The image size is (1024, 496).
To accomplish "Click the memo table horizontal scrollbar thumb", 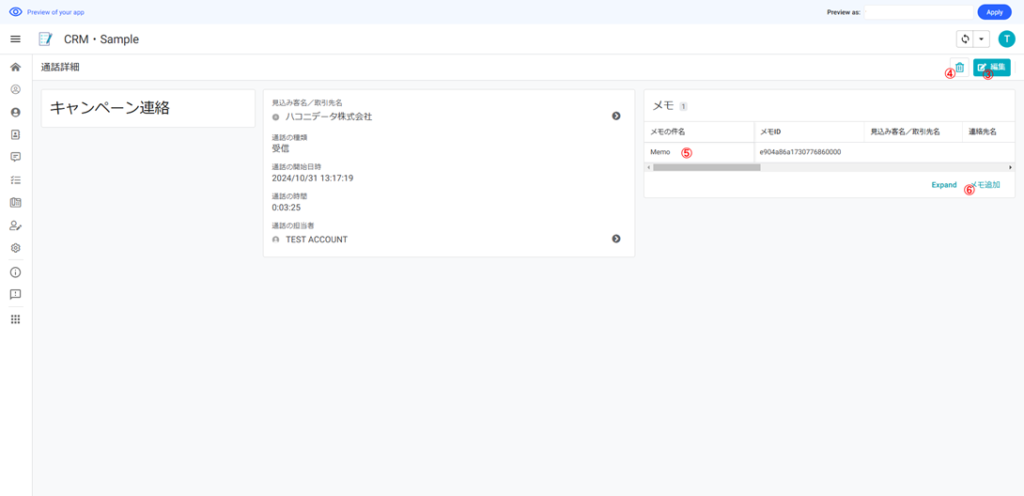I will 707,168.
